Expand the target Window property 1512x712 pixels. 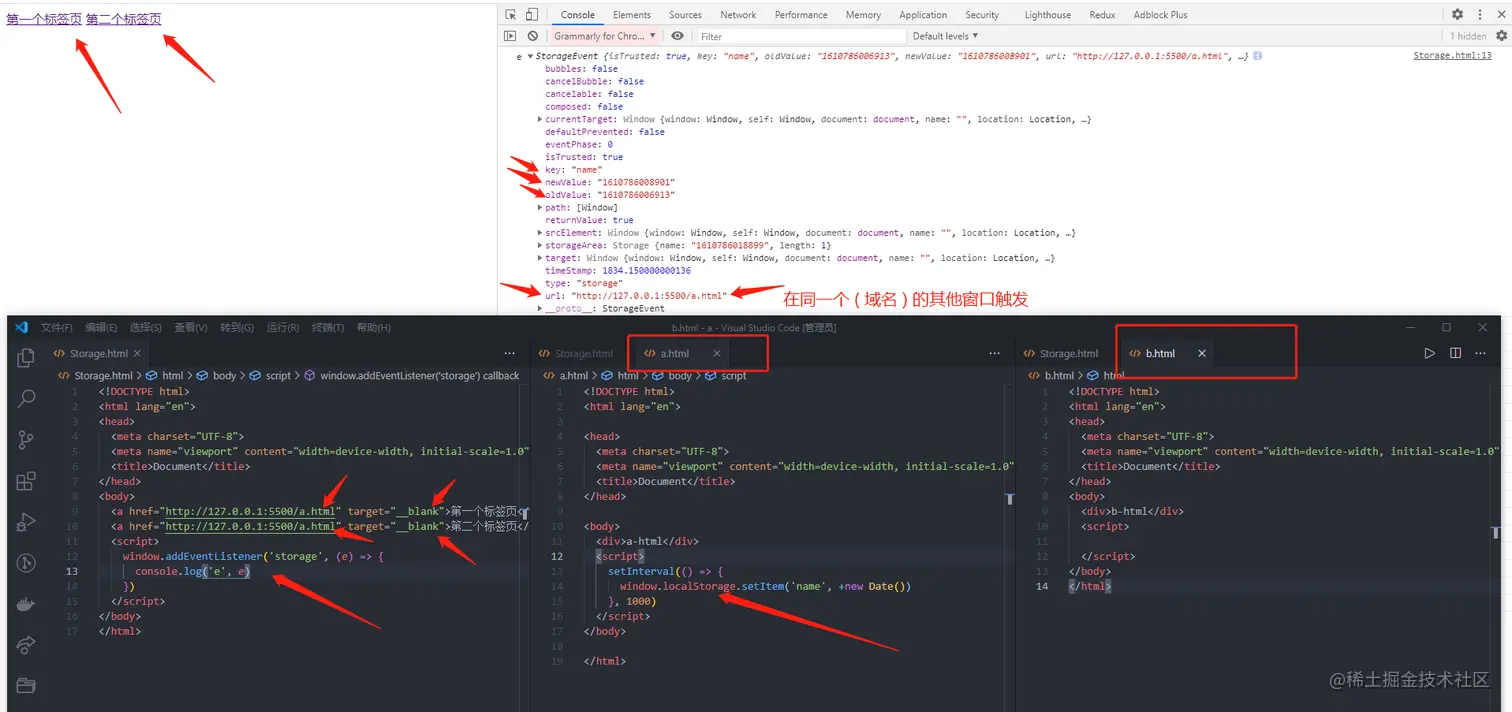tap(540, 258)
